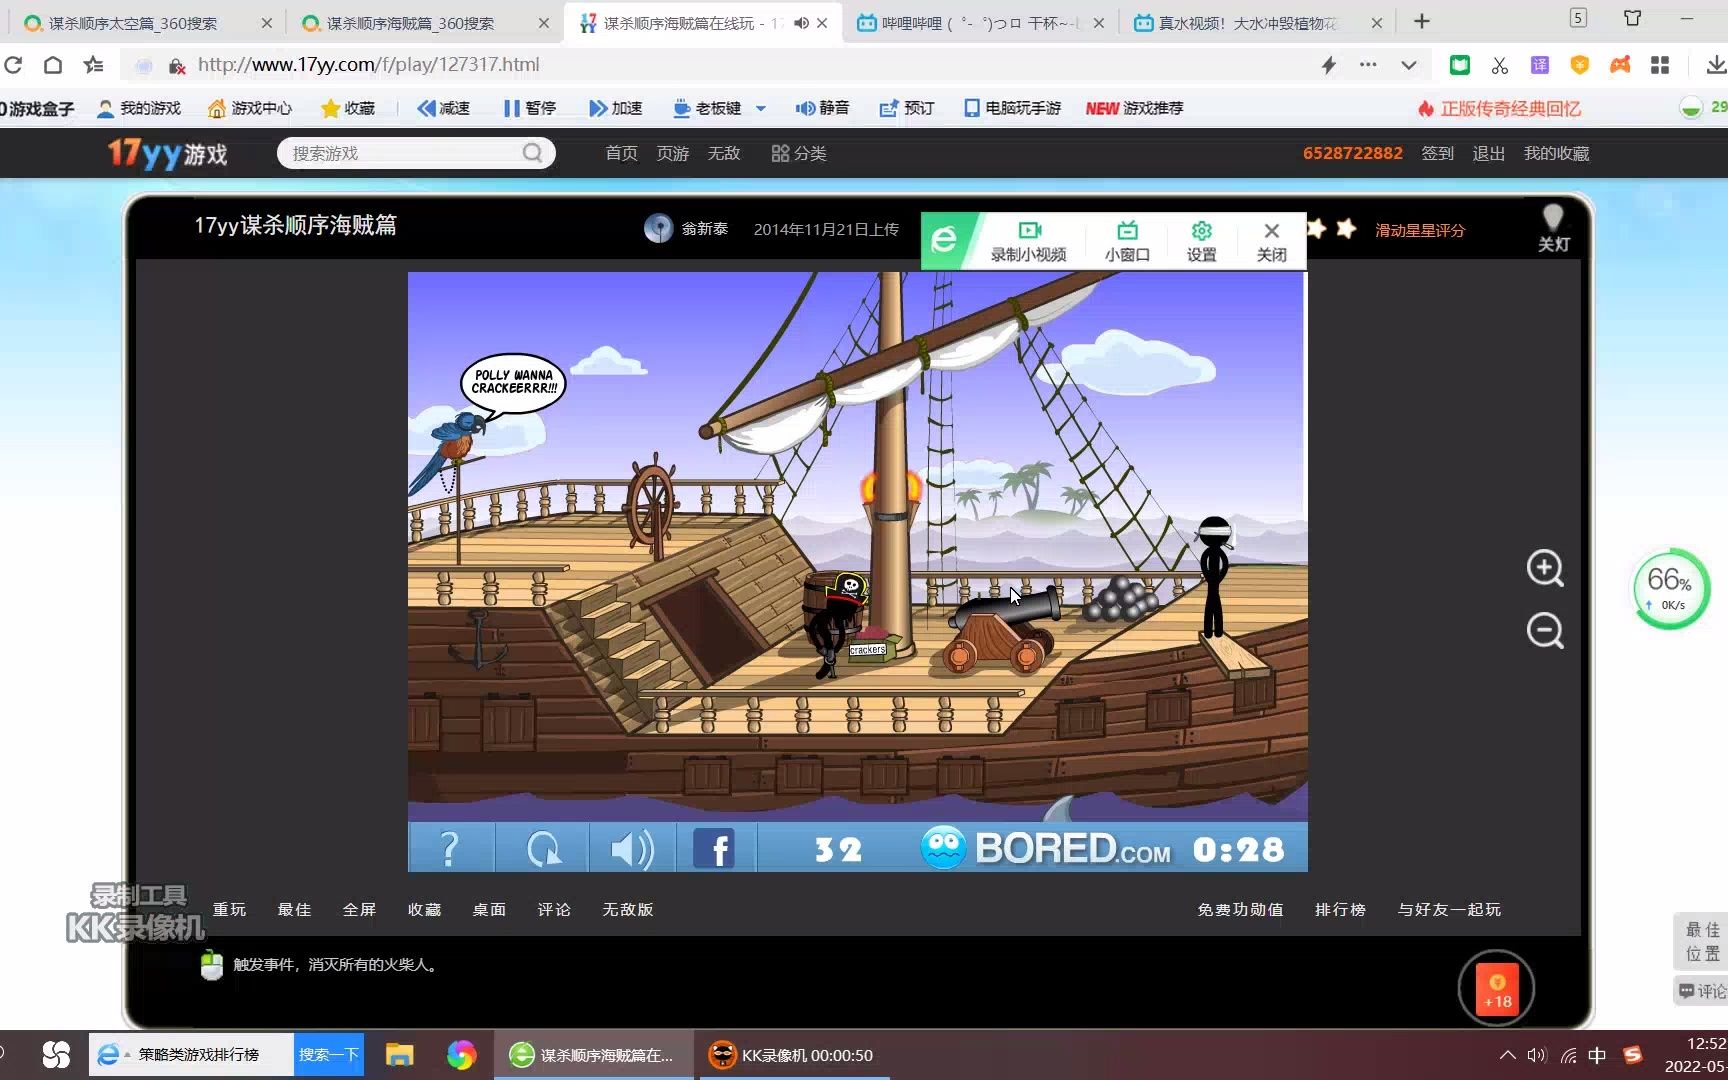The width and height of the screenshot is (1728, 1080).
Task: Switch to the 真水视频 tab
Action: (x=1258, y=22)
